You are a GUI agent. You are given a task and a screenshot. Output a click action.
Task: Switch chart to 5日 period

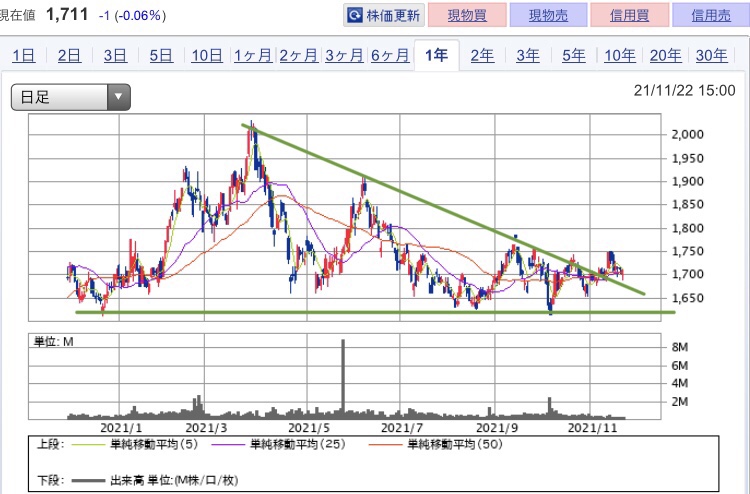point(161,55)
